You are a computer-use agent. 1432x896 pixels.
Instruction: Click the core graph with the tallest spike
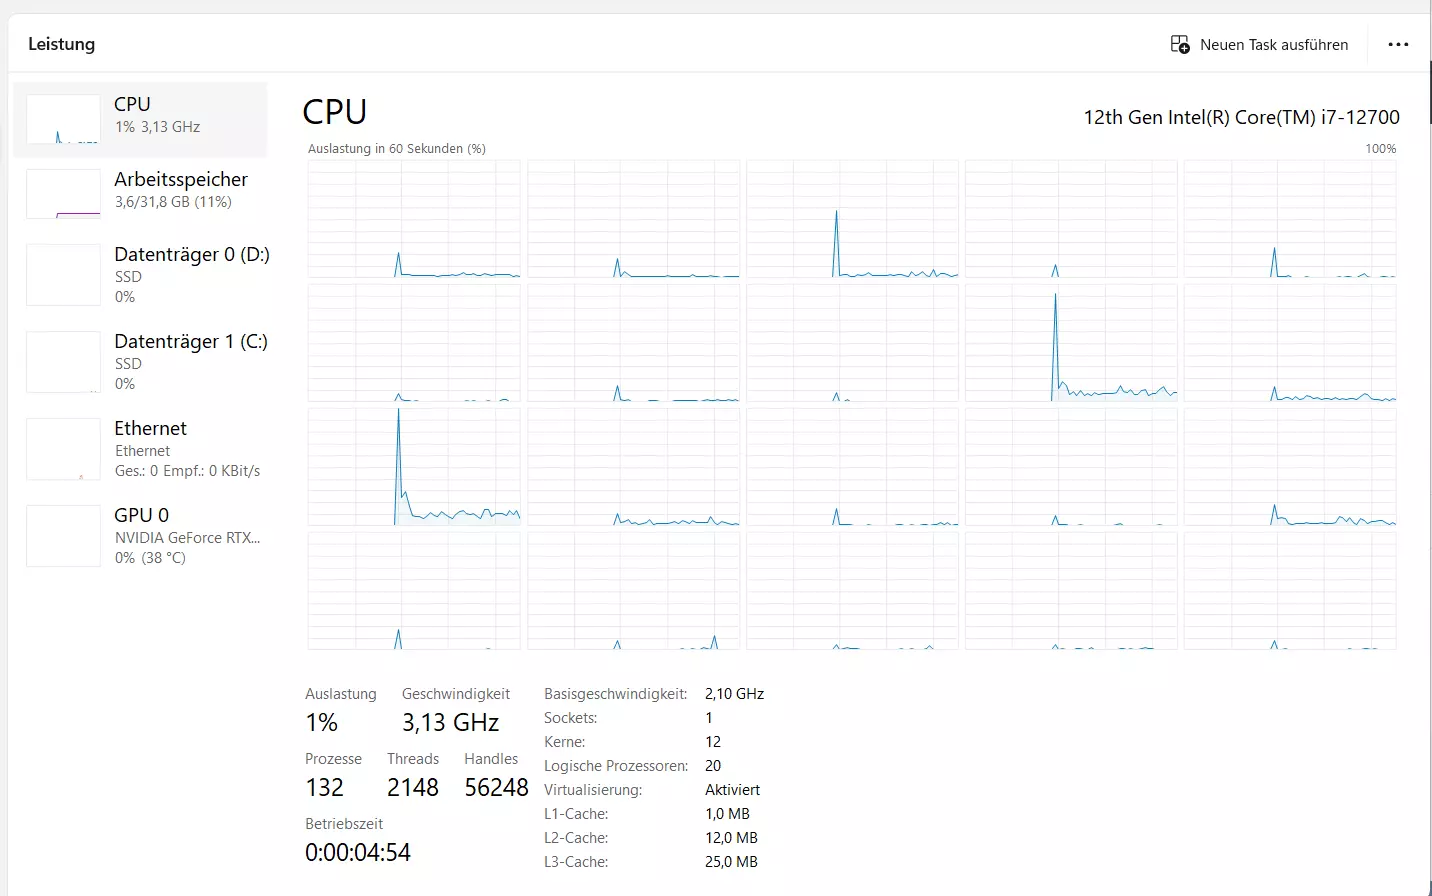414,467
